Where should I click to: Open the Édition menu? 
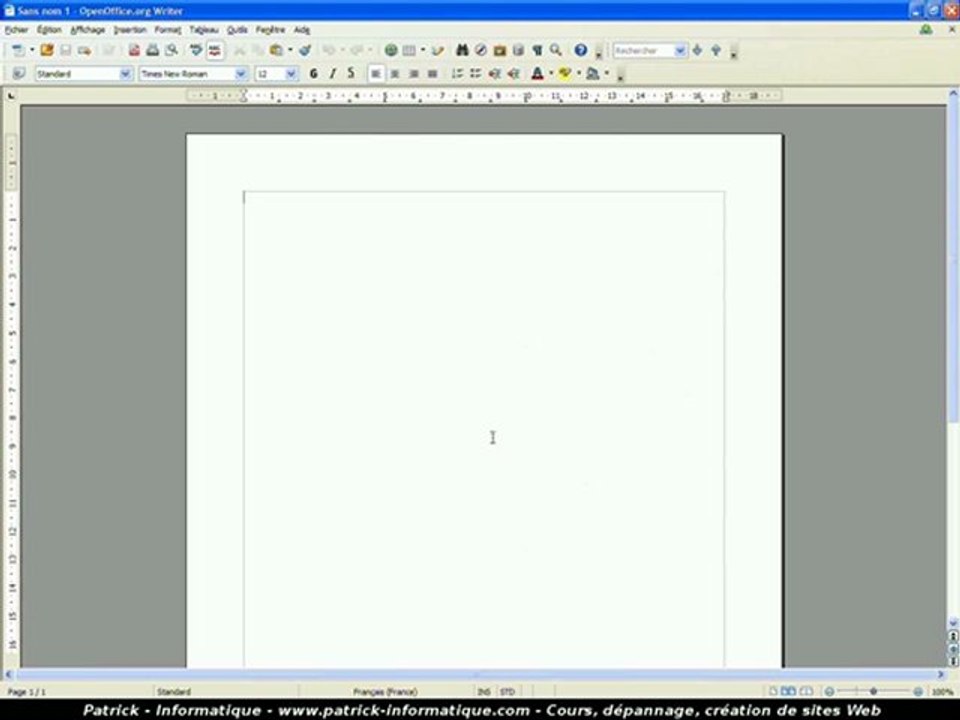click(49, 29)
